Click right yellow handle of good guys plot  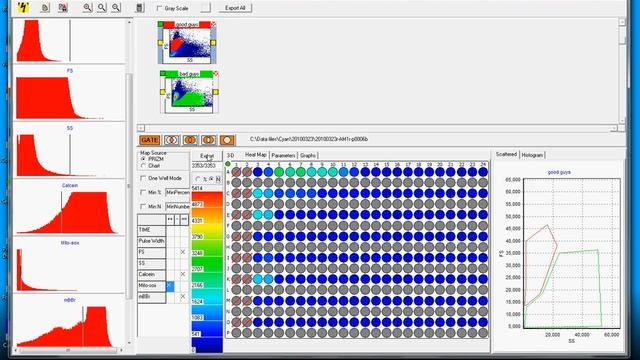click(213, 42)
